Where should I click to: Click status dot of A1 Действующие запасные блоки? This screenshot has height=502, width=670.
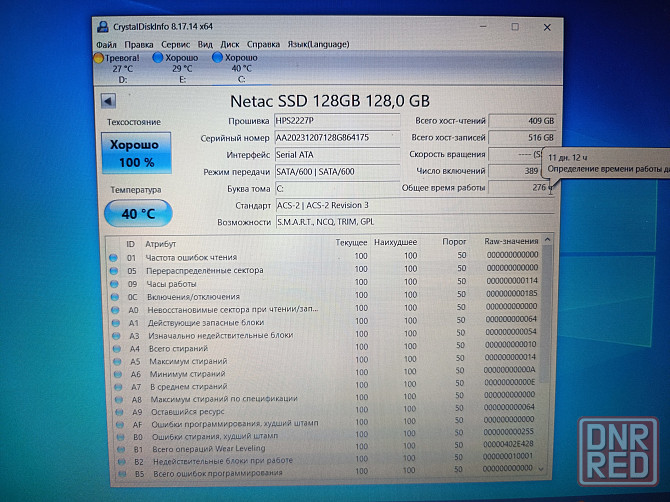click(115, 323)
